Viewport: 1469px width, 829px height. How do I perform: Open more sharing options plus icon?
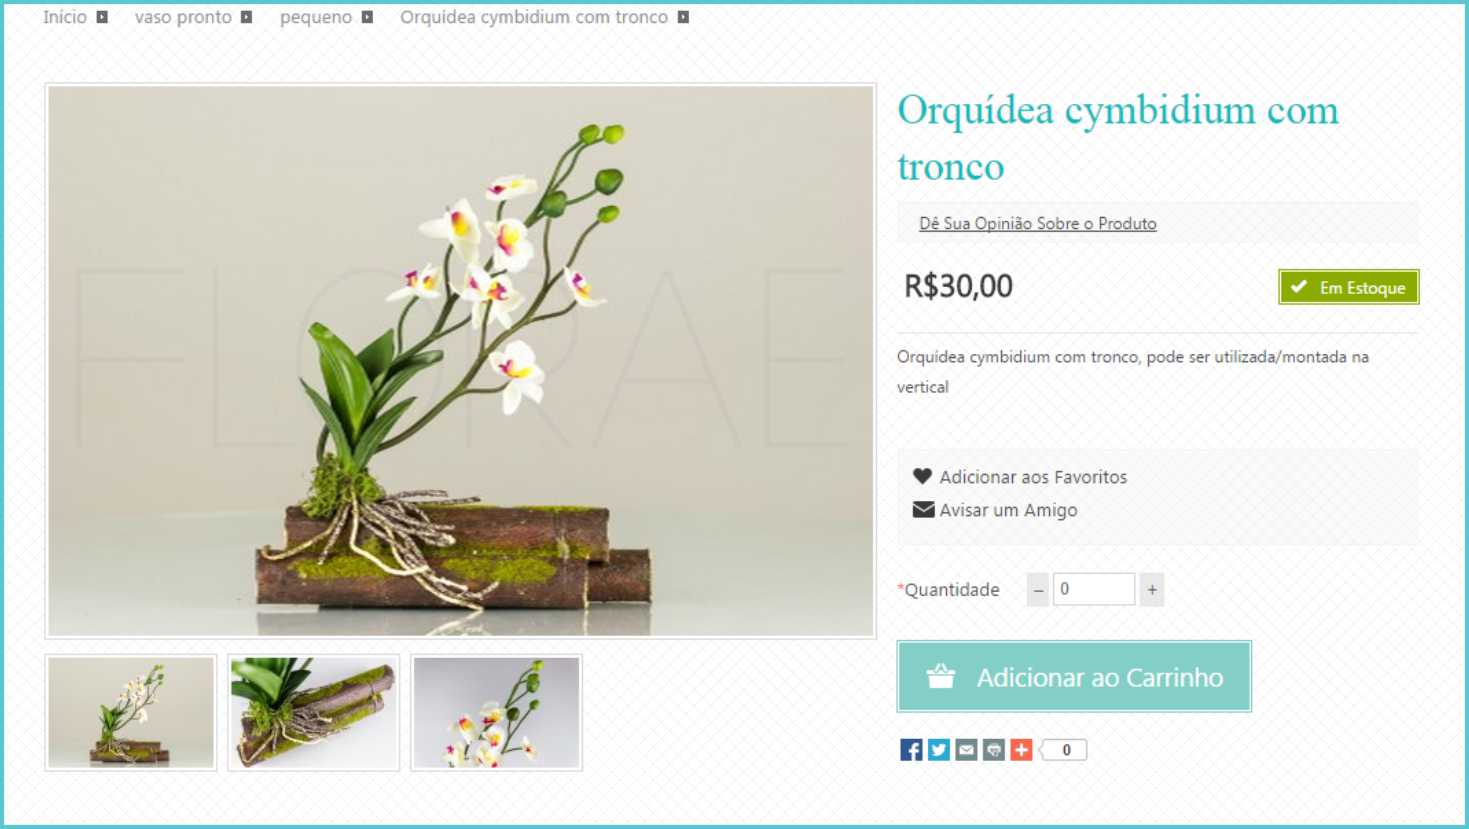click(1021, 750)
